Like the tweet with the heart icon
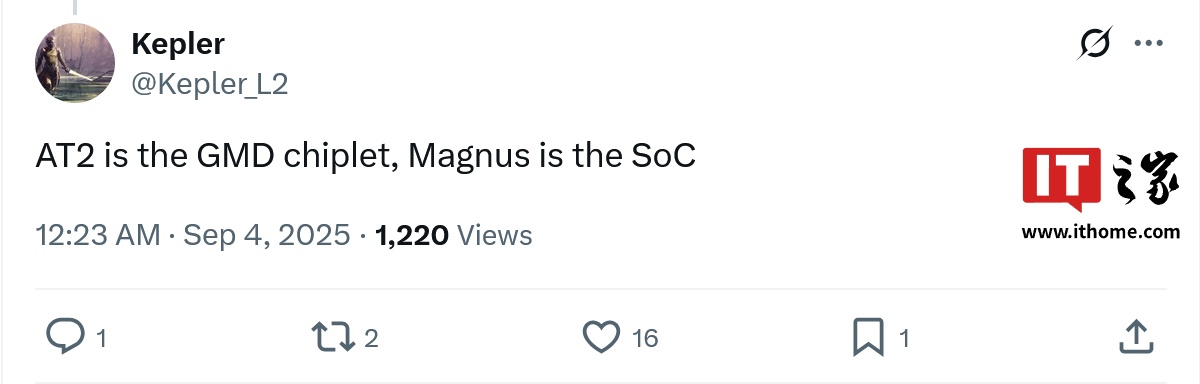This screenshot has width=1200, height=384. 602,337
